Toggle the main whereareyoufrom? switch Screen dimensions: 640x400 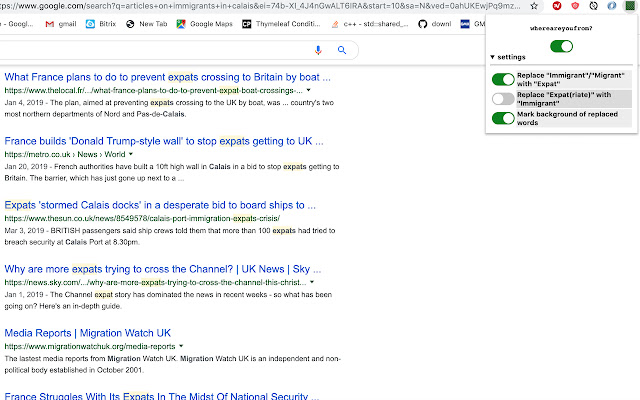pos(561,46)
